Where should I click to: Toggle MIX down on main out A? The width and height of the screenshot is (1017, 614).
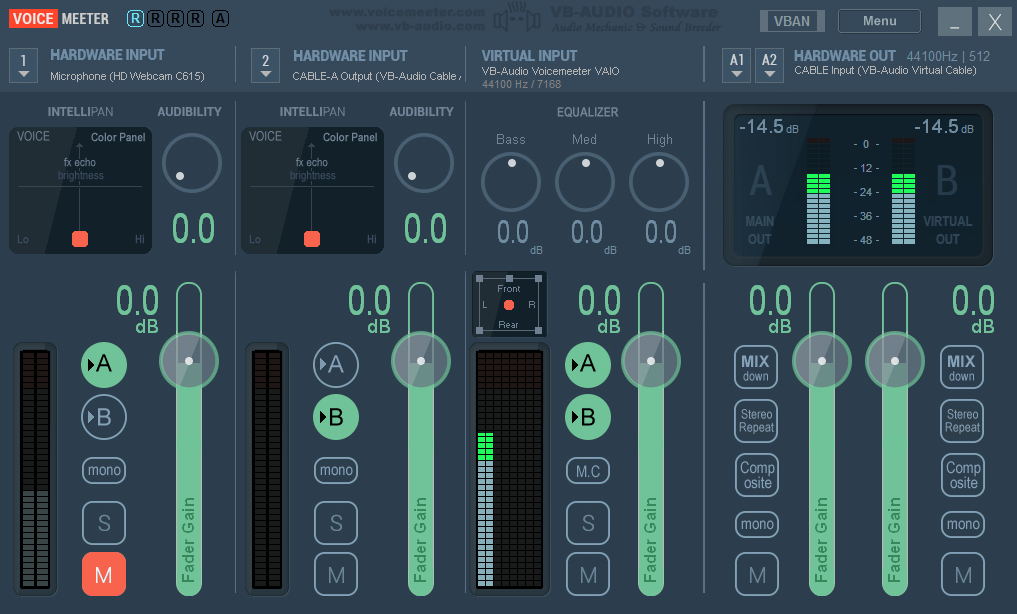tap(756, 368)
